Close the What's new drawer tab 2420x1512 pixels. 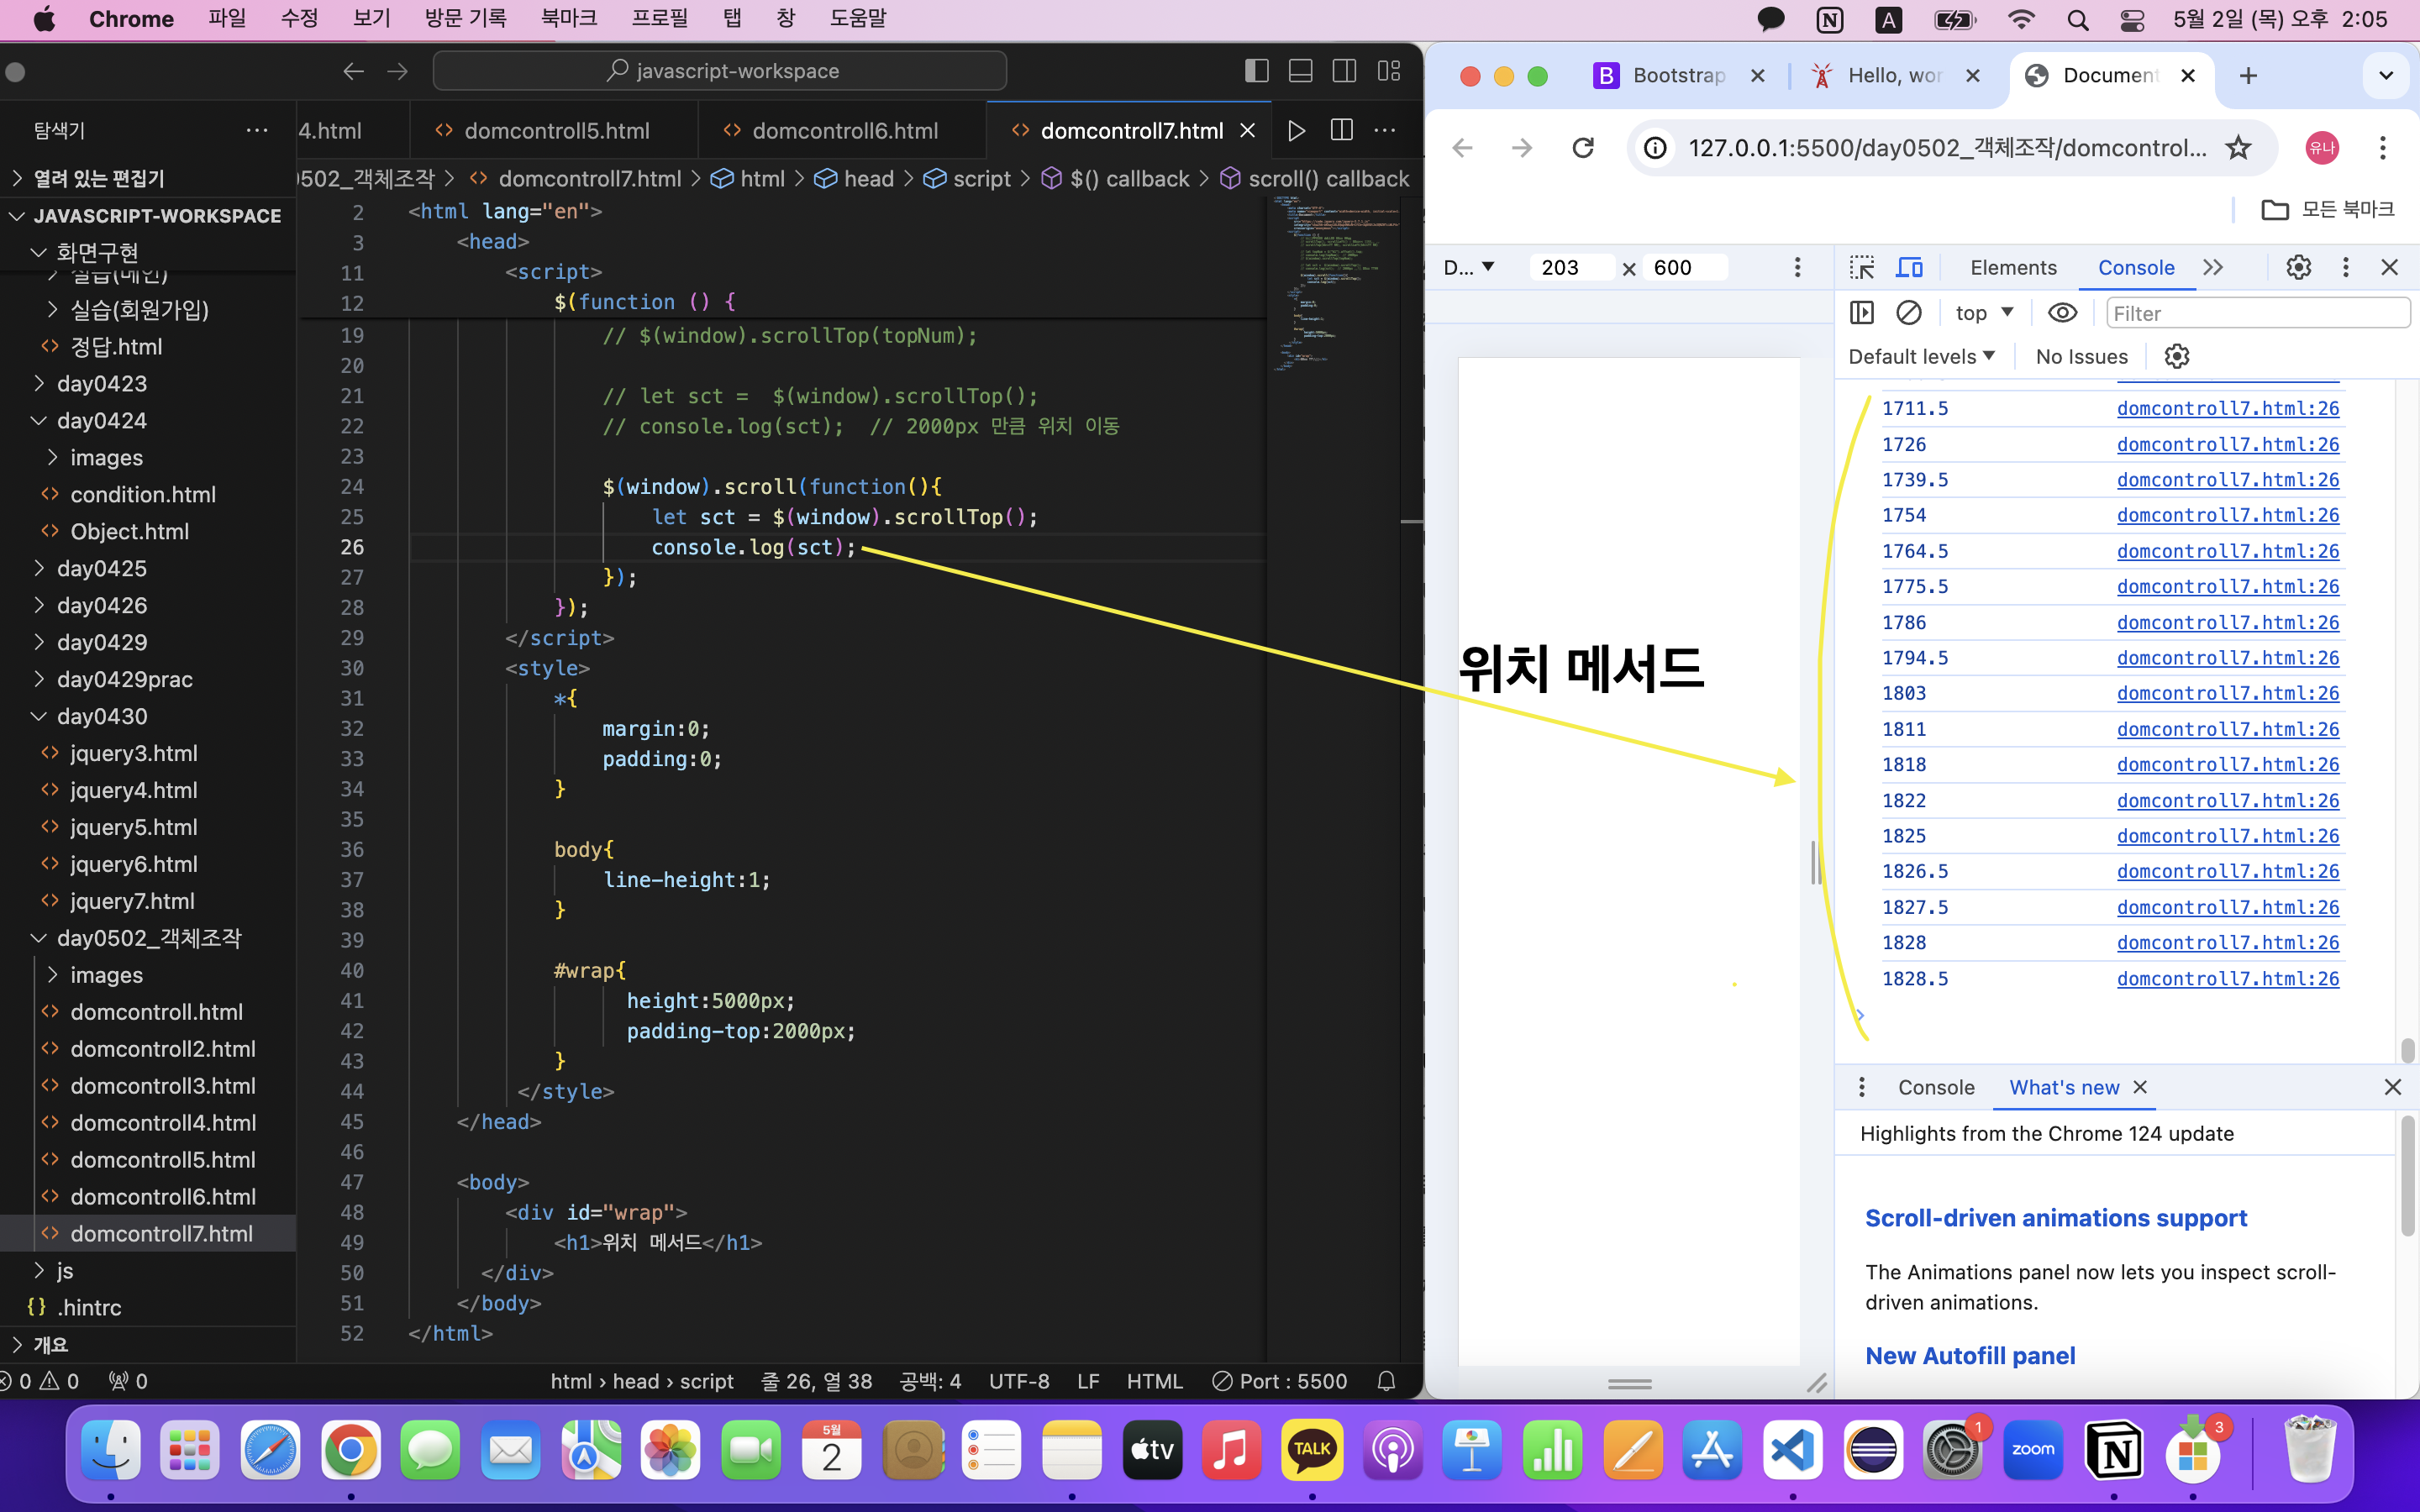[2140, 1088]
